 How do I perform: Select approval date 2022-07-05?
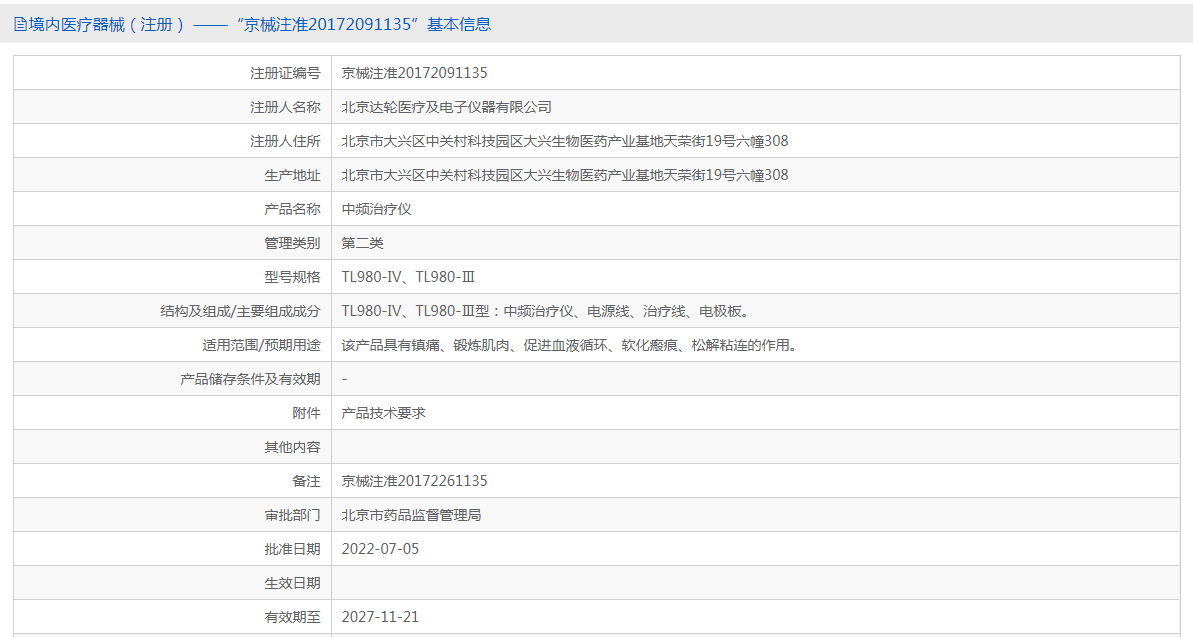pyautogui.click(x=380, y=549)
